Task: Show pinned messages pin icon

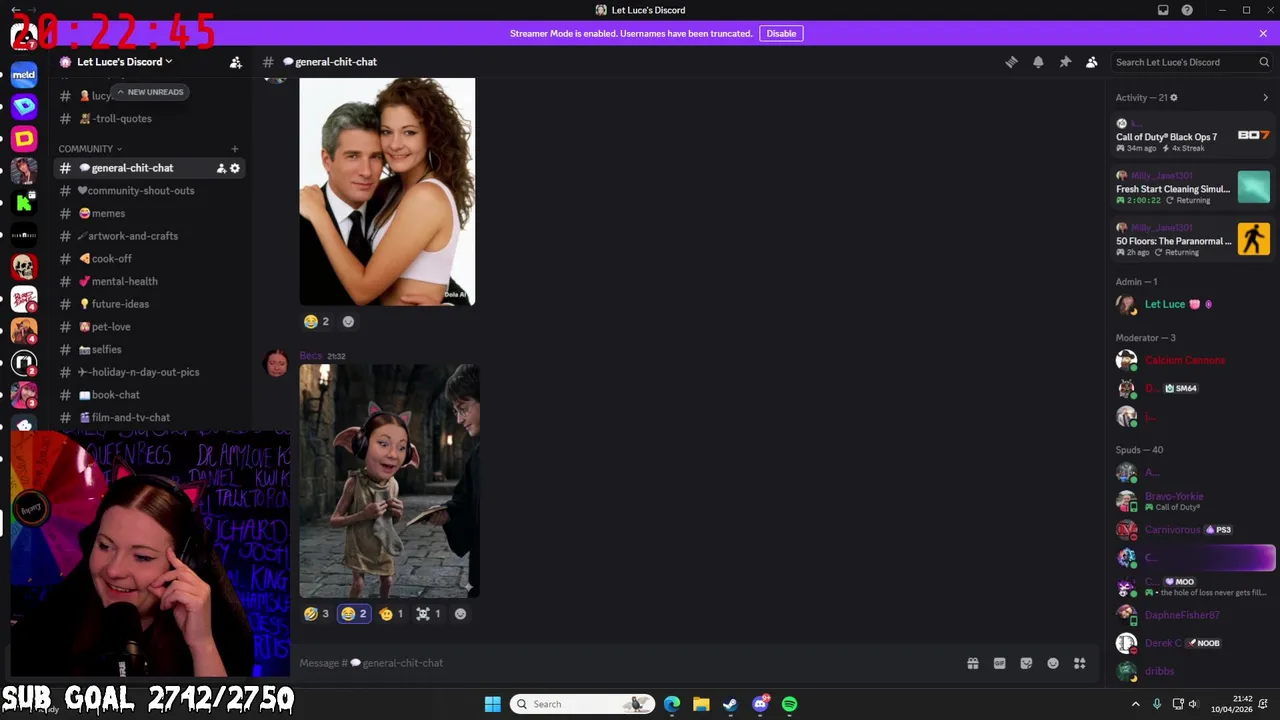Action: click(x=1065, y=62)
